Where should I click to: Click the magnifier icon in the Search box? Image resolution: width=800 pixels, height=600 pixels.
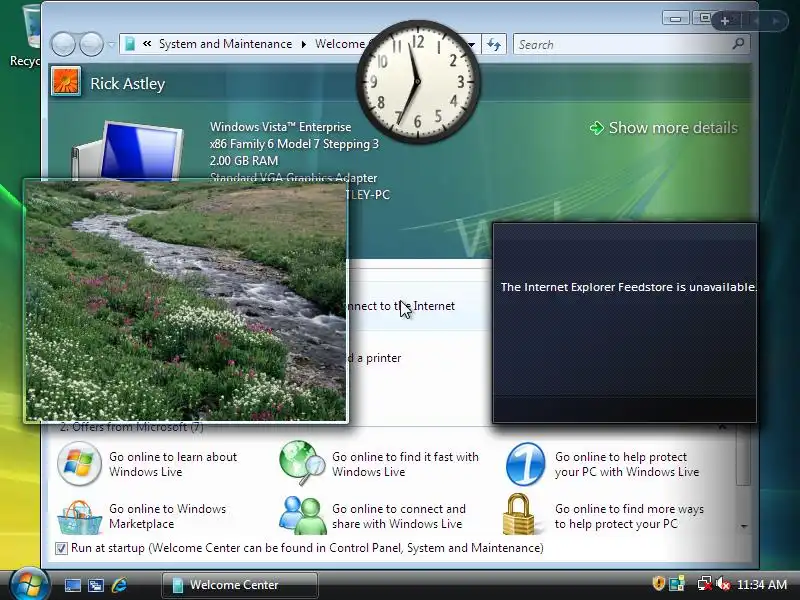738,44
